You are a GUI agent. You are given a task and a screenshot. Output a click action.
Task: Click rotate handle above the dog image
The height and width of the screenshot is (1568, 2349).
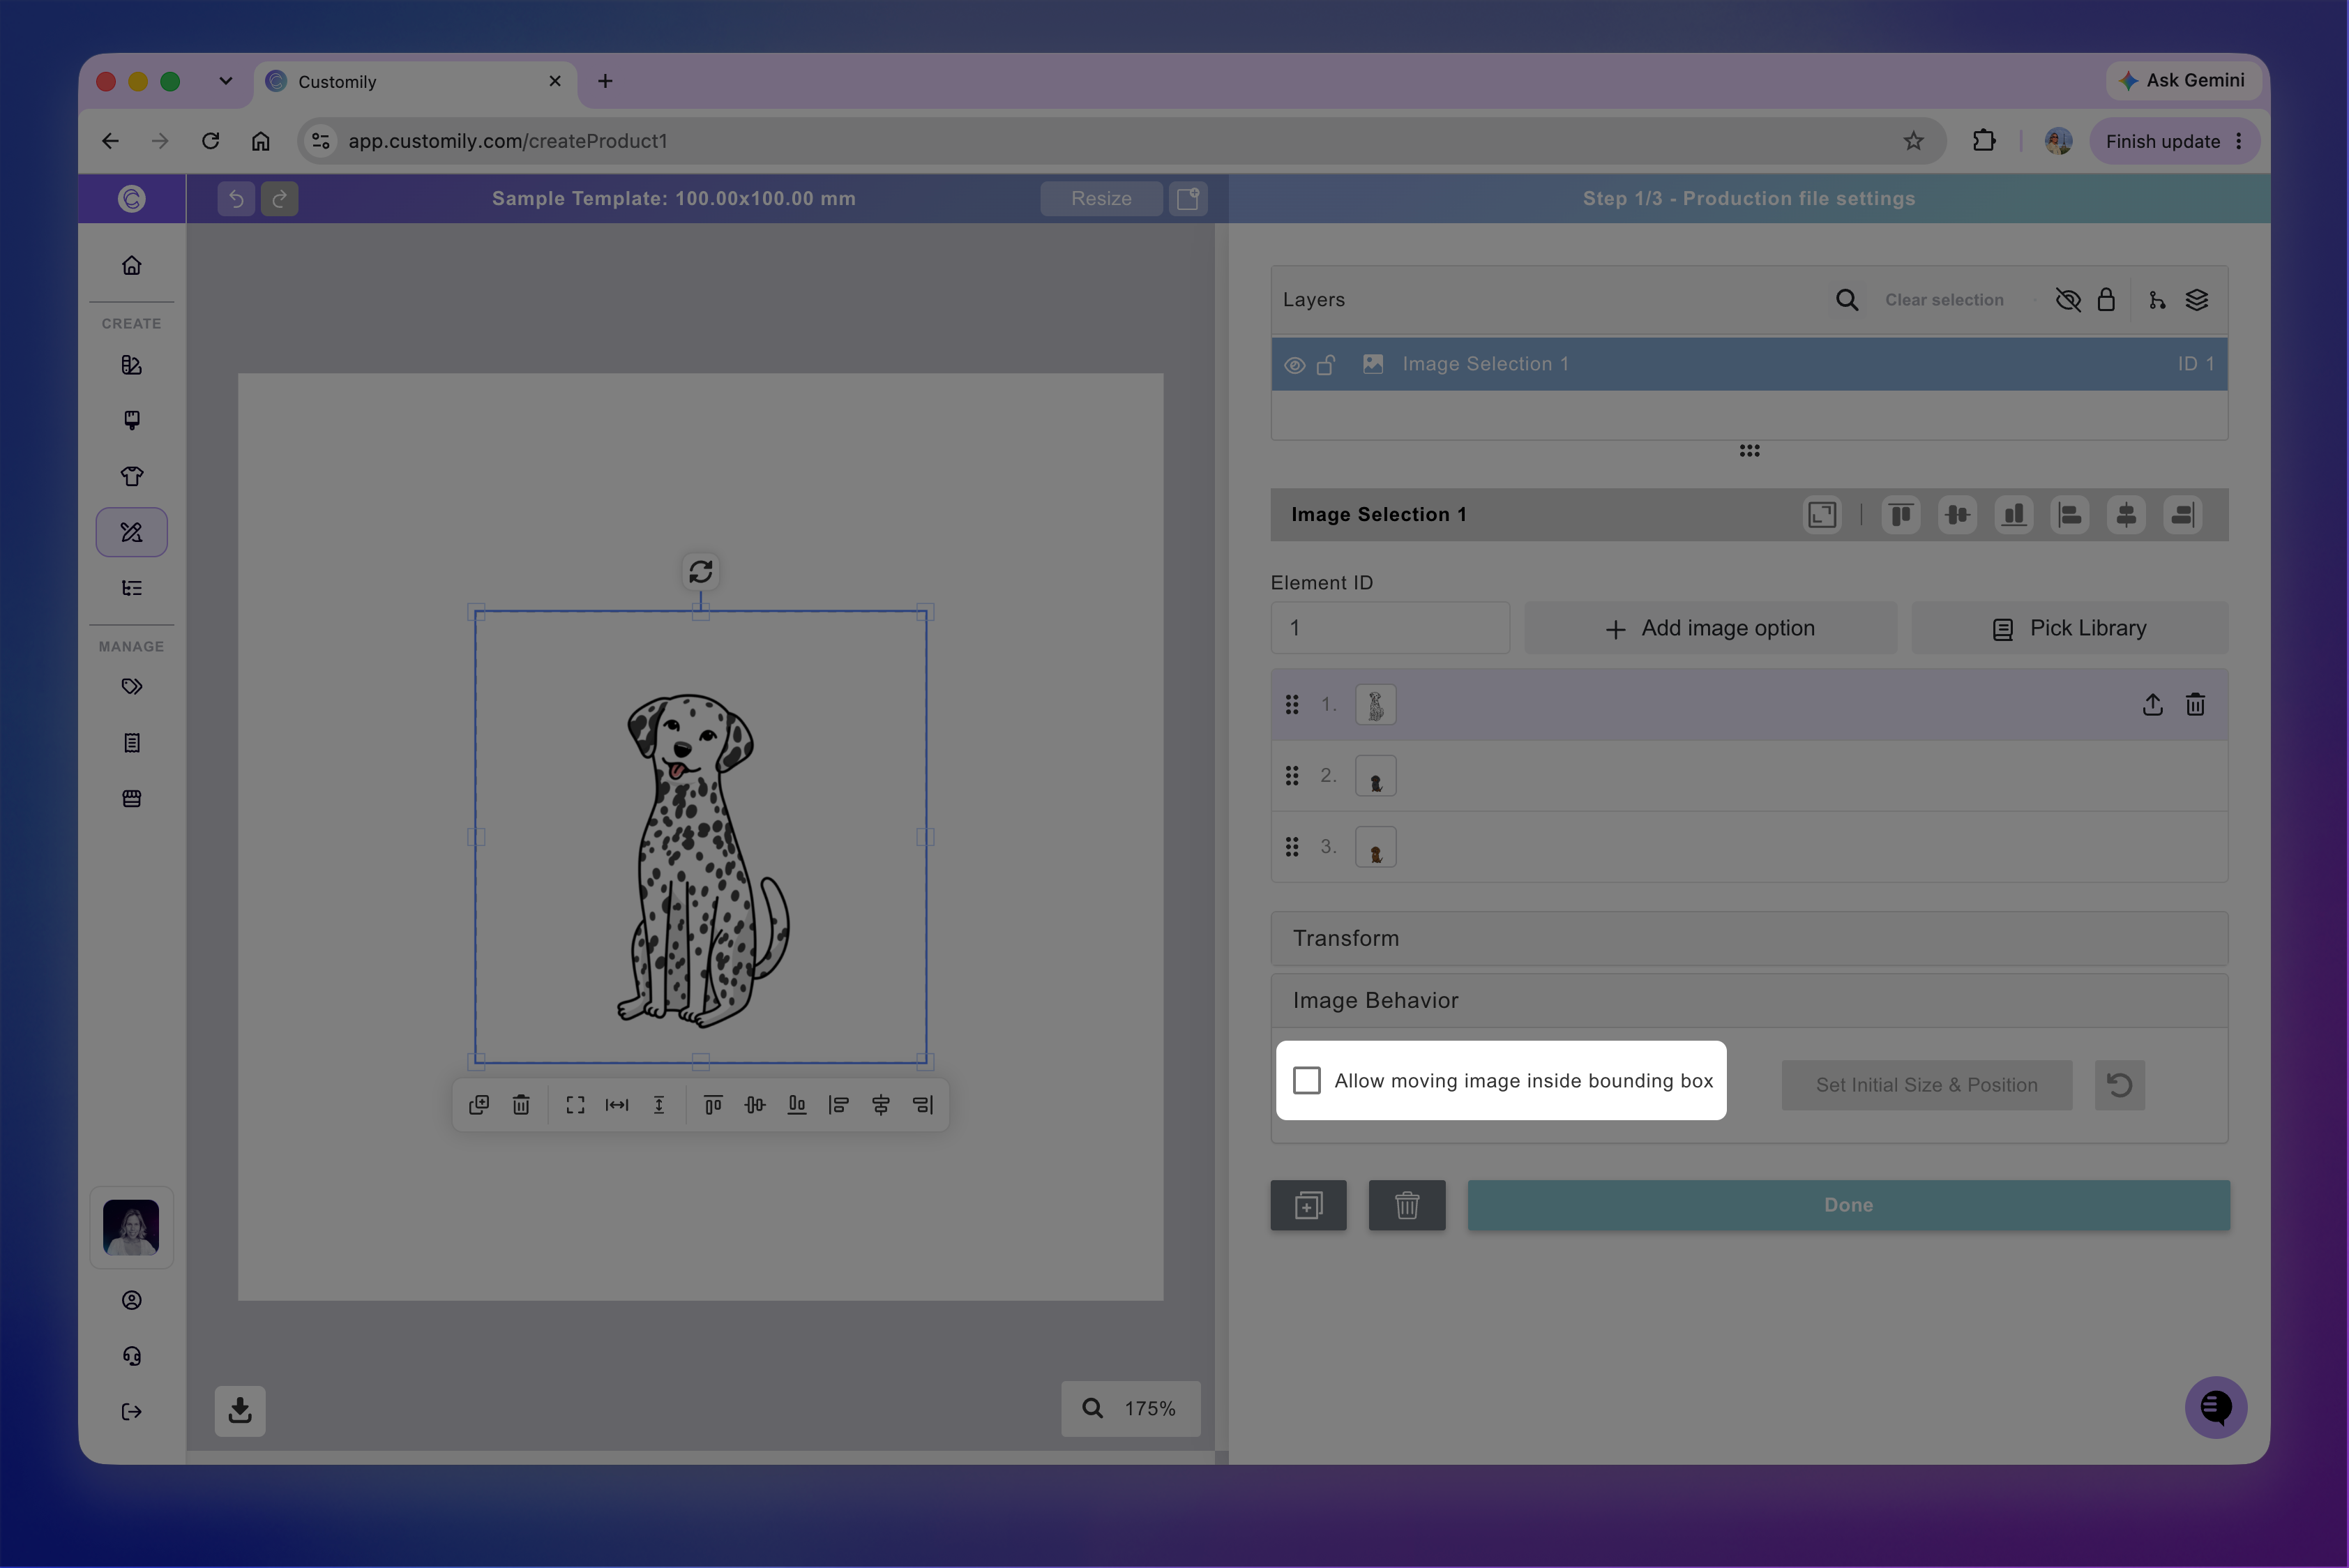(x=700, y=571)
